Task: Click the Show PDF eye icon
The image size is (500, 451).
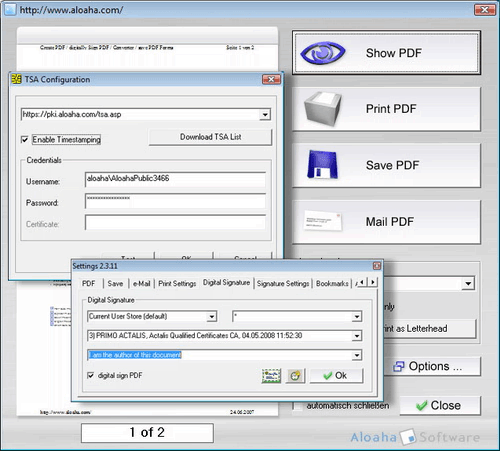Action: click(x=323, y=53)
